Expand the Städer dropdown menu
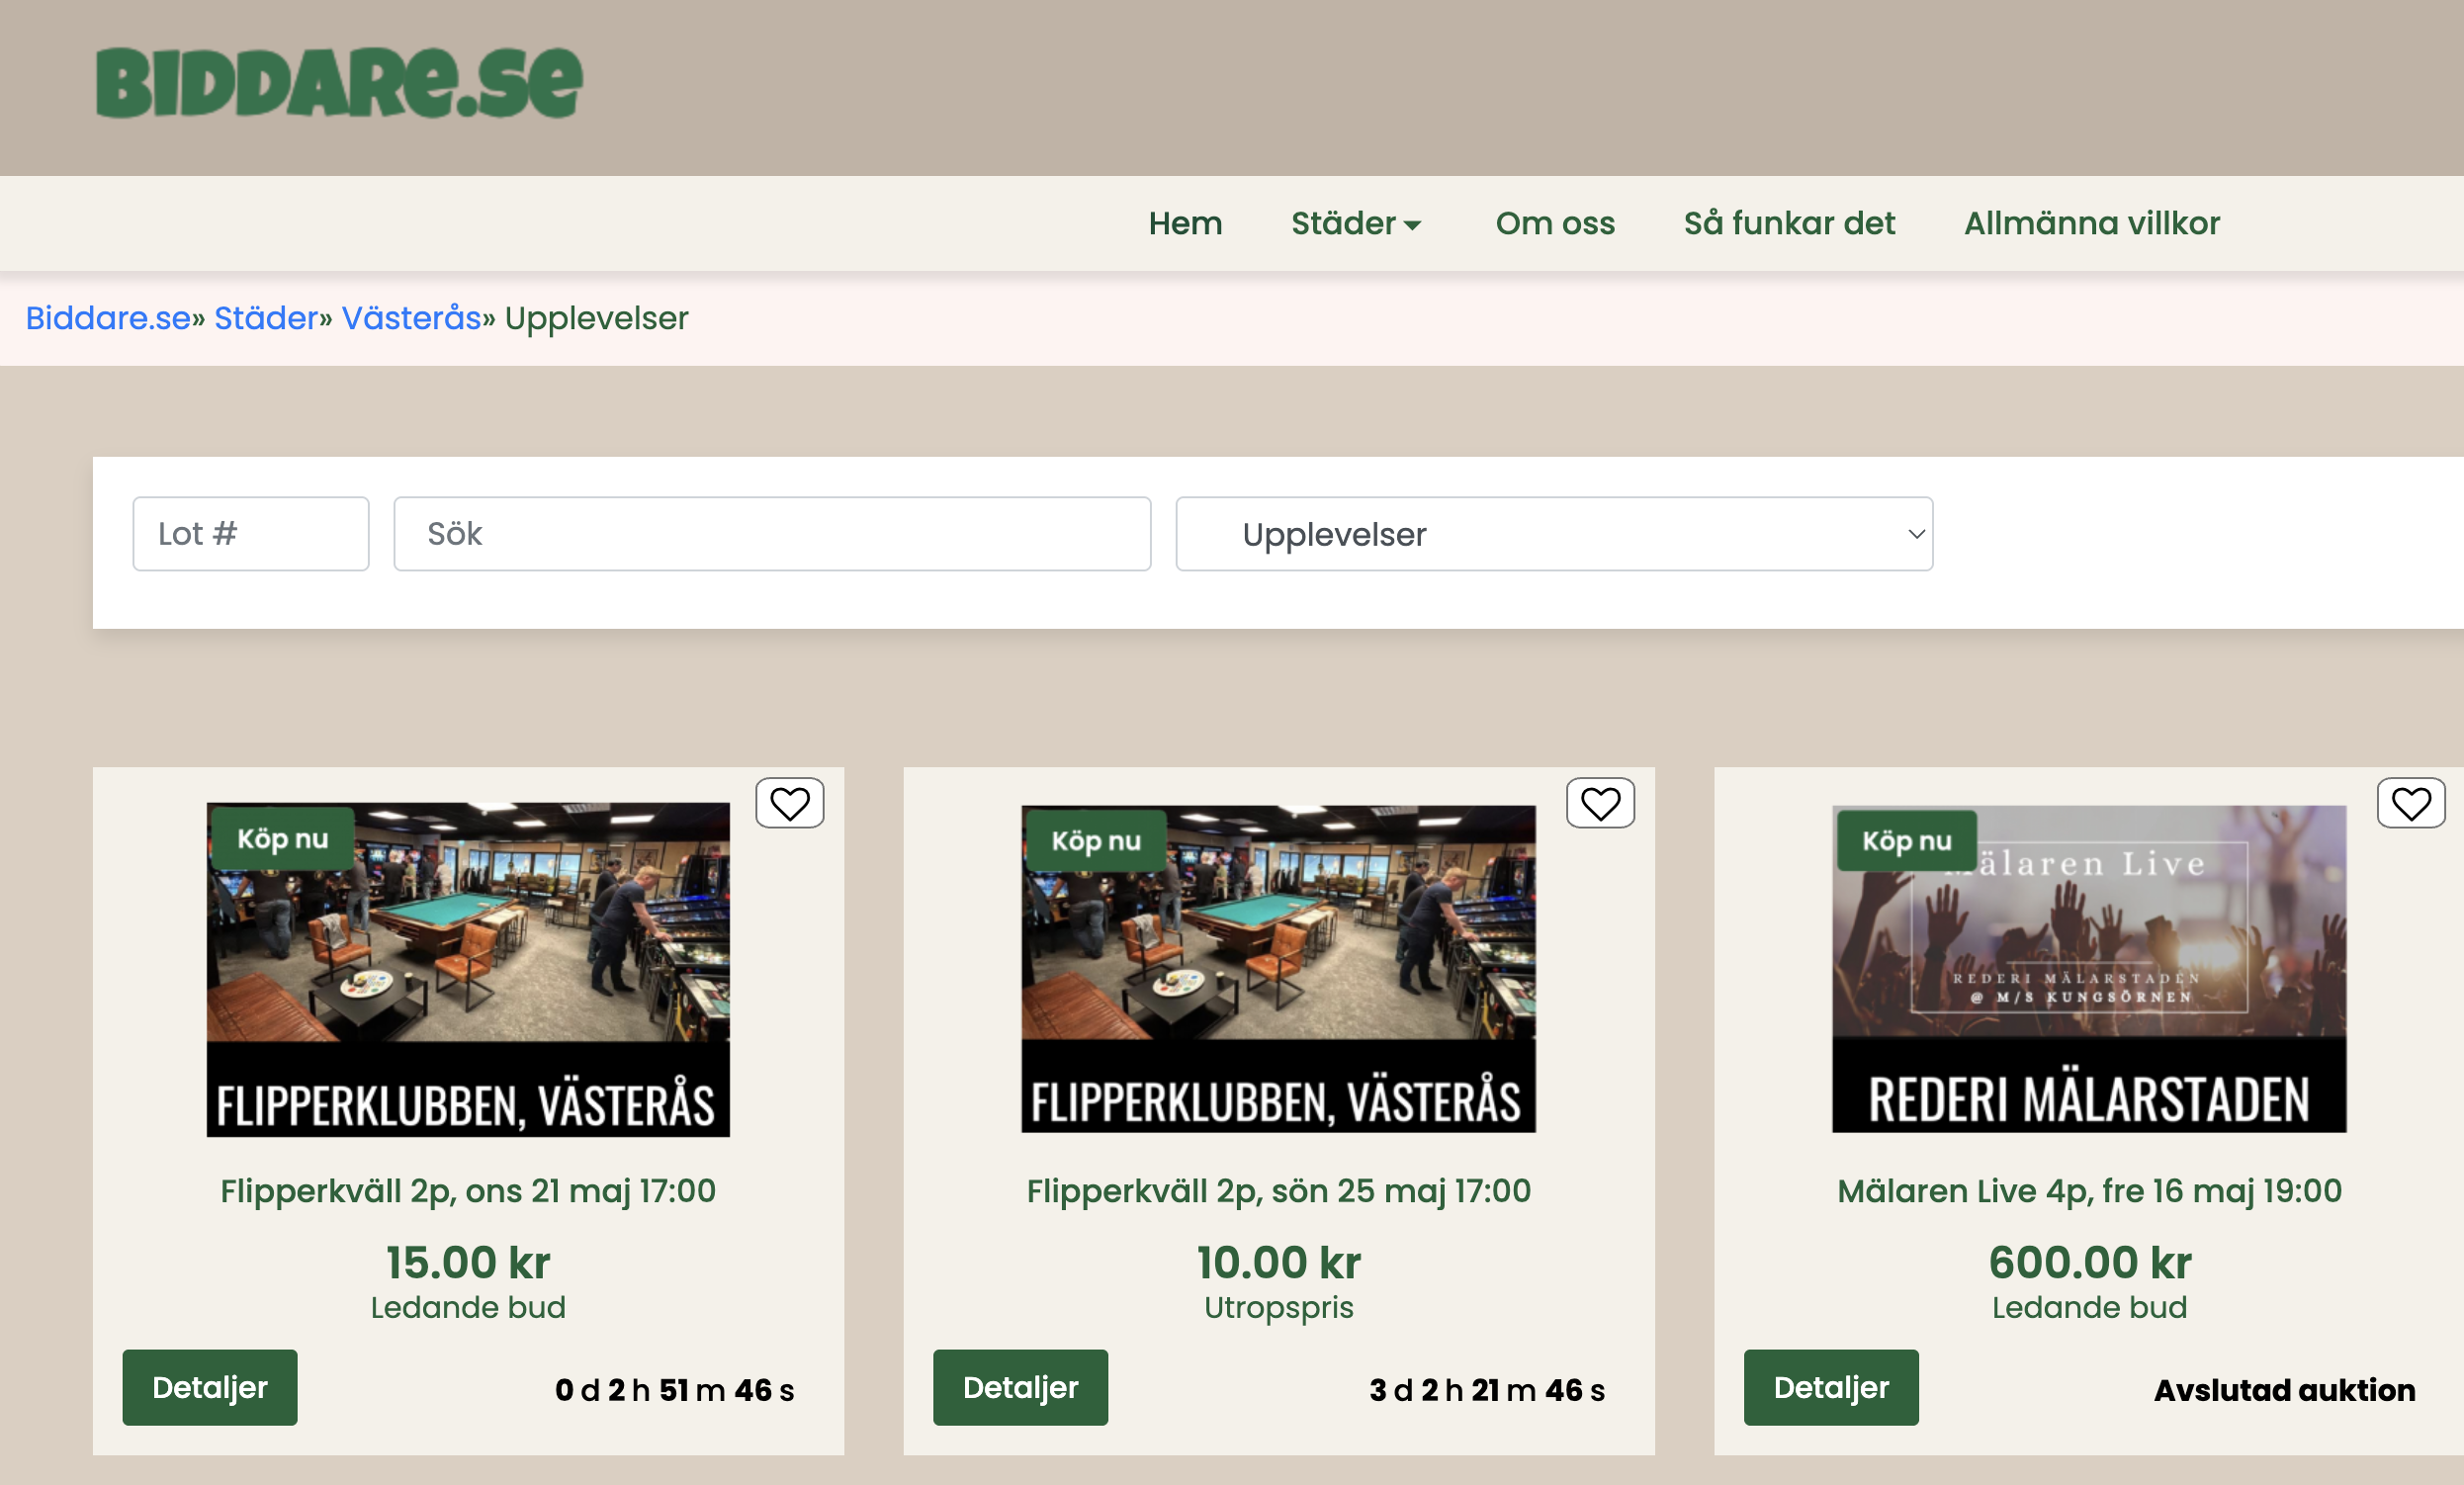 point(1355,223)
